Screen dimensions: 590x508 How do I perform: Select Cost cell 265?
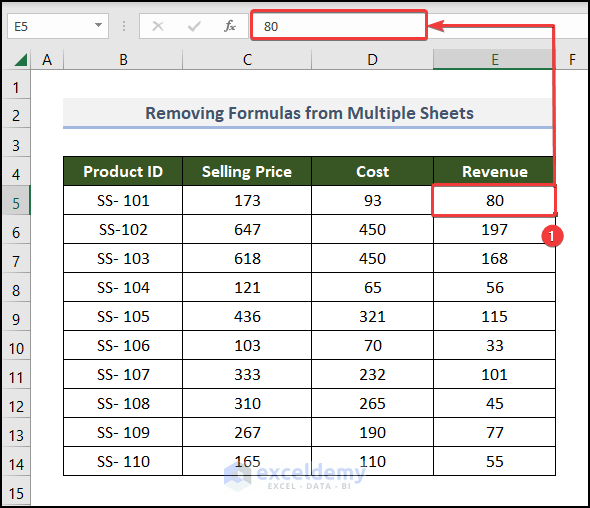[x=373, y=403]
